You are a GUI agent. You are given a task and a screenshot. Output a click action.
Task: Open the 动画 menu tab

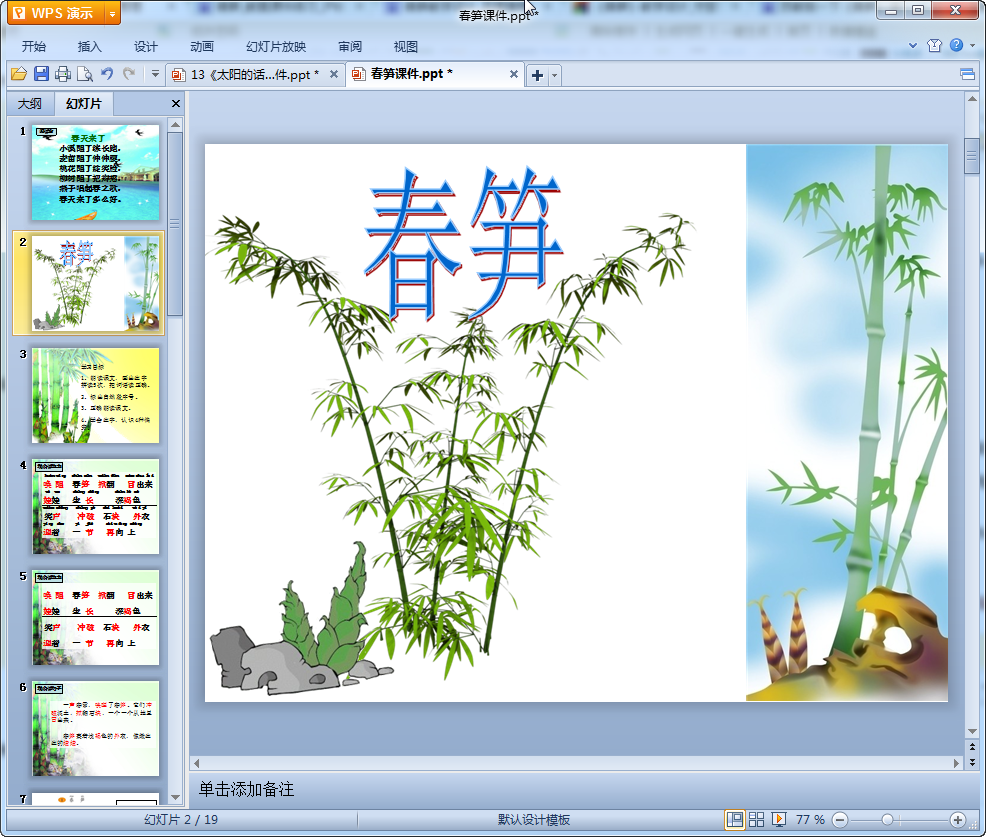(x=202, y=47)
